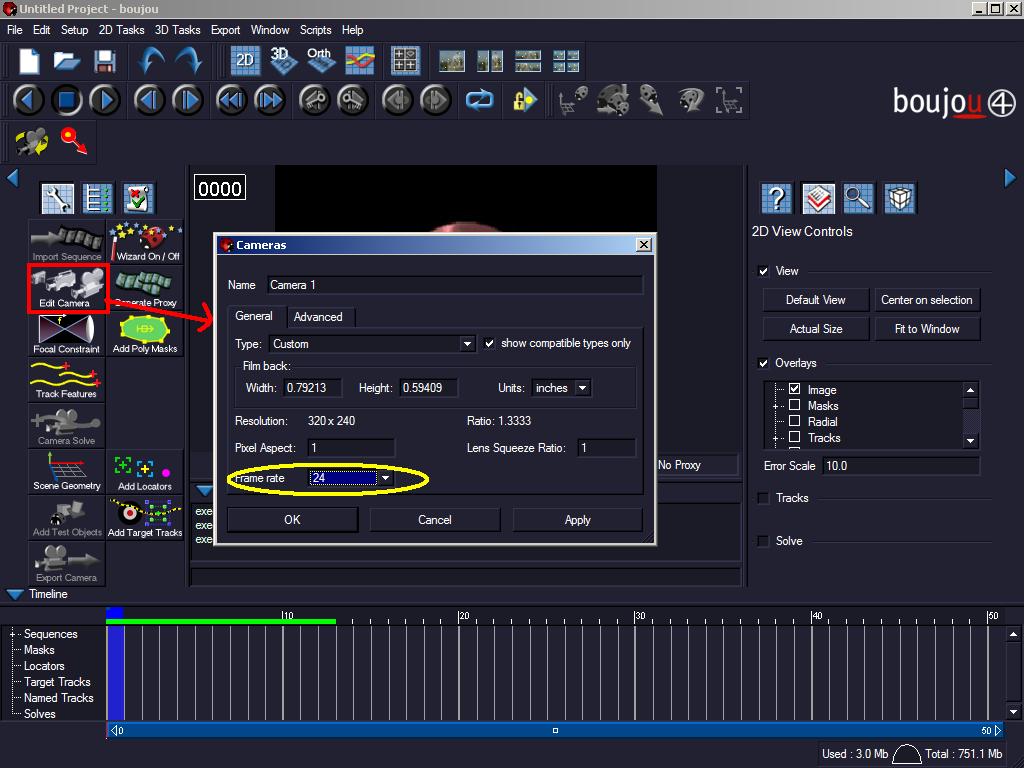
Task: Collapse right panel with the blue arrow
Action: pyautogui.click(x=1010, y=178)
